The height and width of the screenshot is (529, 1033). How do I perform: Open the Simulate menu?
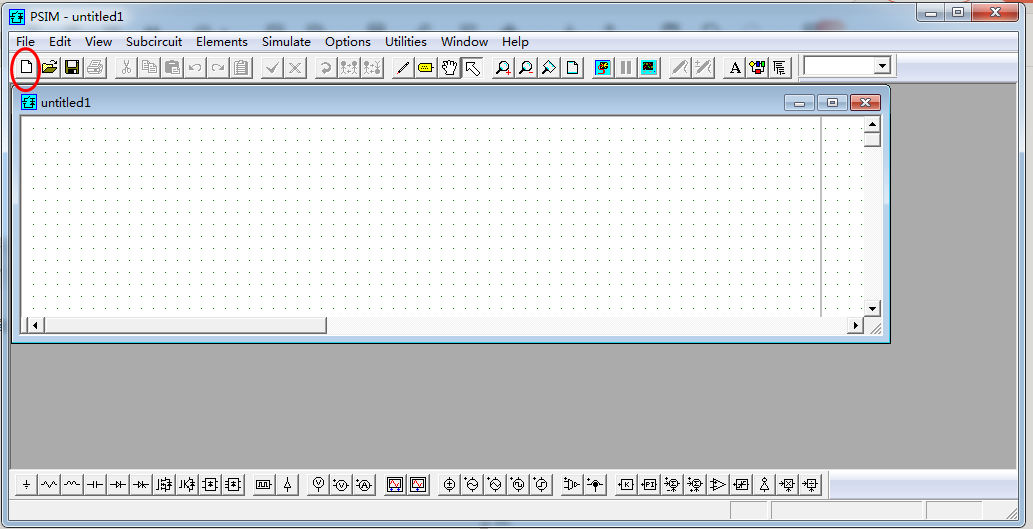(287, 42)
